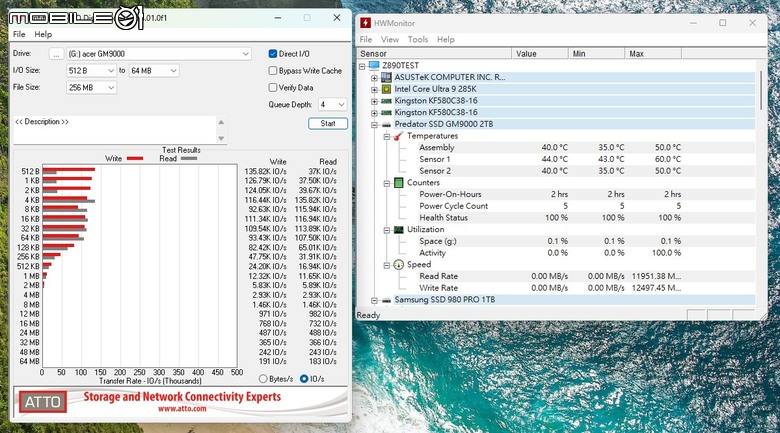
Task: Collapse the Utilization section
Action: coord(387,230)
